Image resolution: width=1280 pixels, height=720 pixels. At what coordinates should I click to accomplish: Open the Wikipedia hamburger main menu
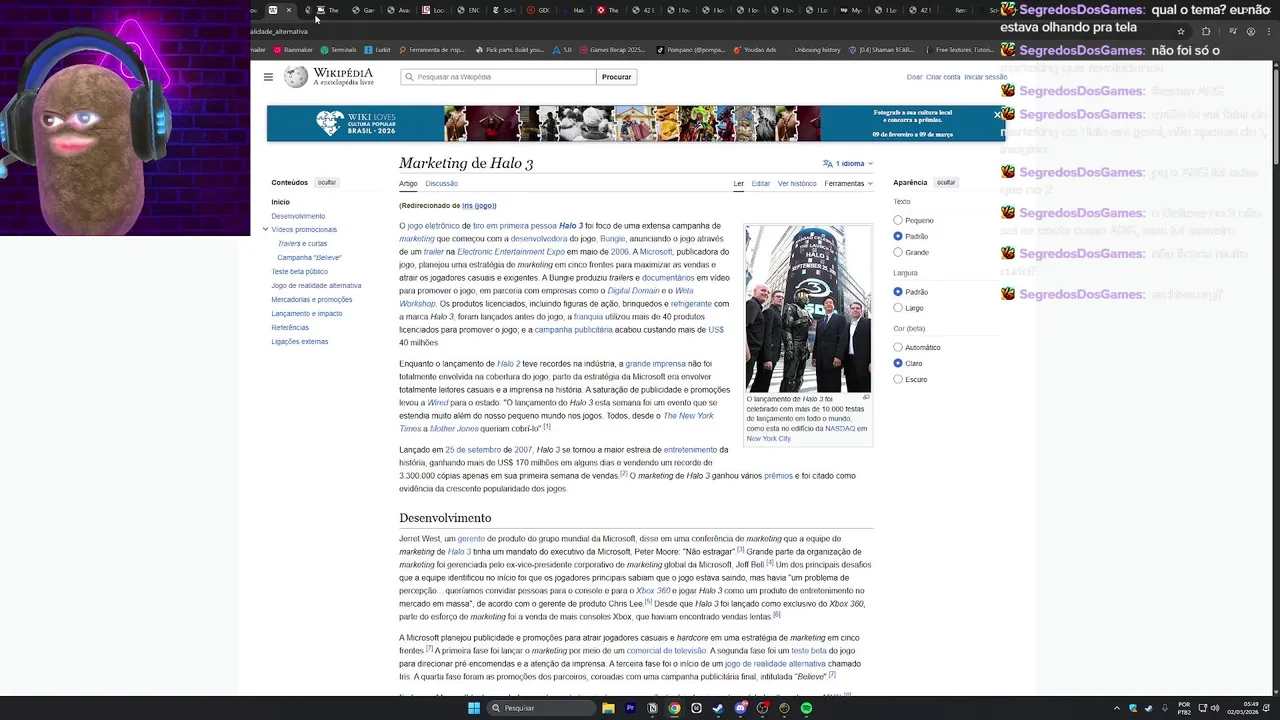pyautogui.click(x=268, y=77)
